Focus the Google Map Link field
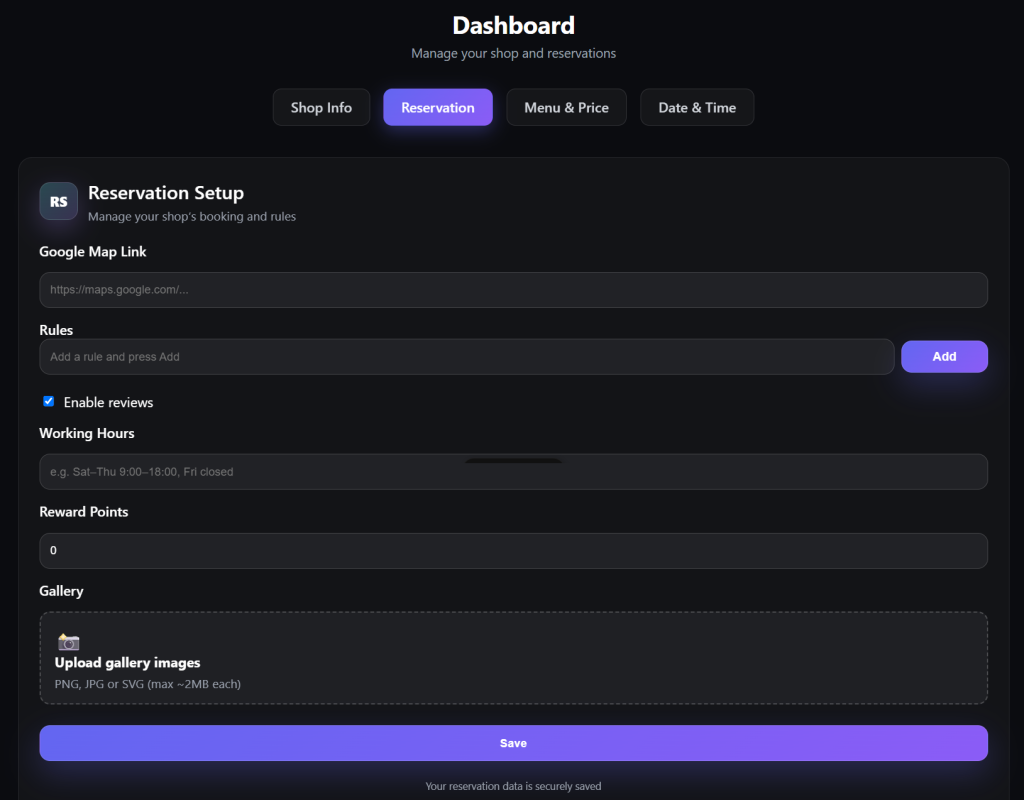This screenshot has width=1024, height=800. tap(513, 290)
